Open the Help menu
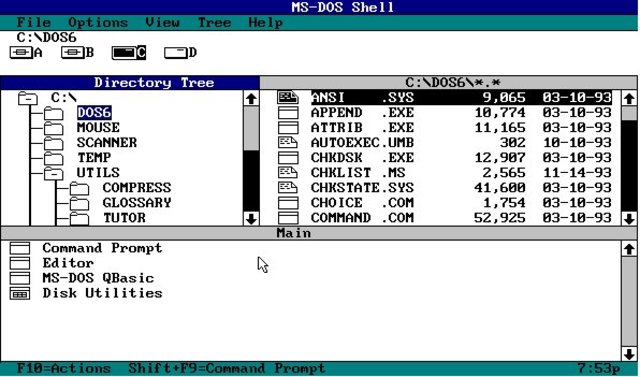This screenshot has width=640, height=377. 265,22
